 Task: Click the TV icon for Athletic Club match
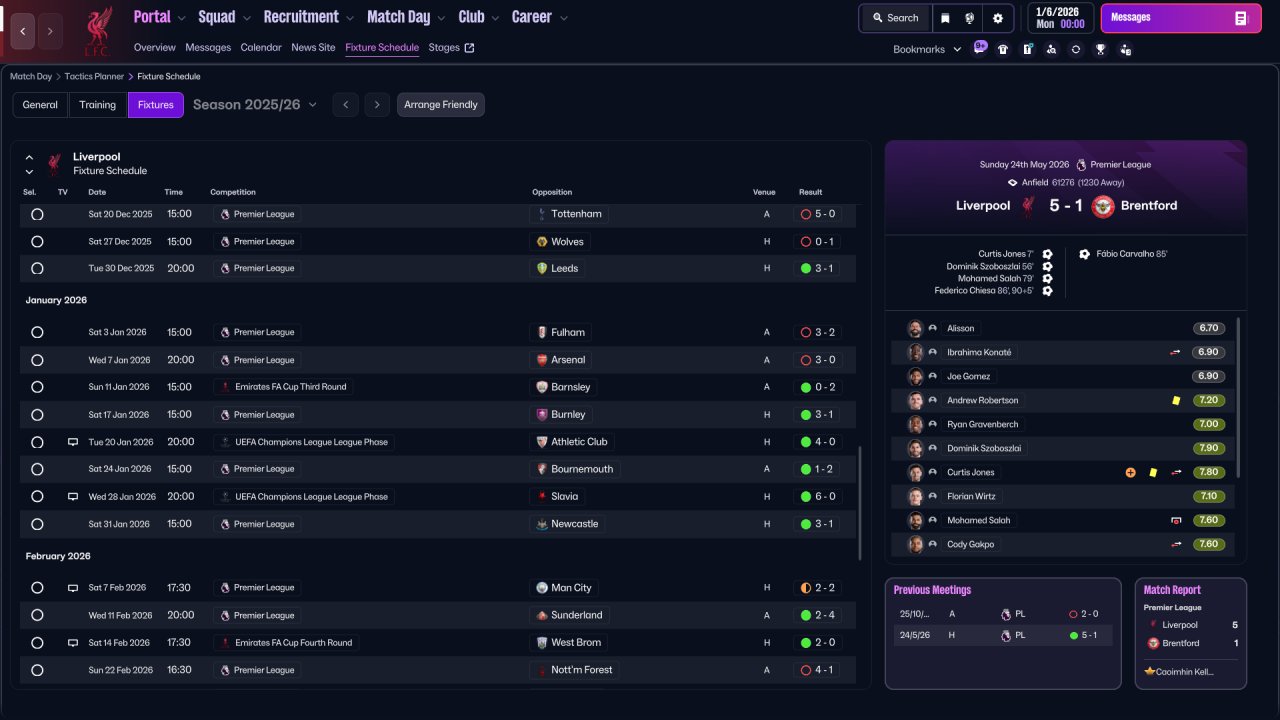[73, 442]
